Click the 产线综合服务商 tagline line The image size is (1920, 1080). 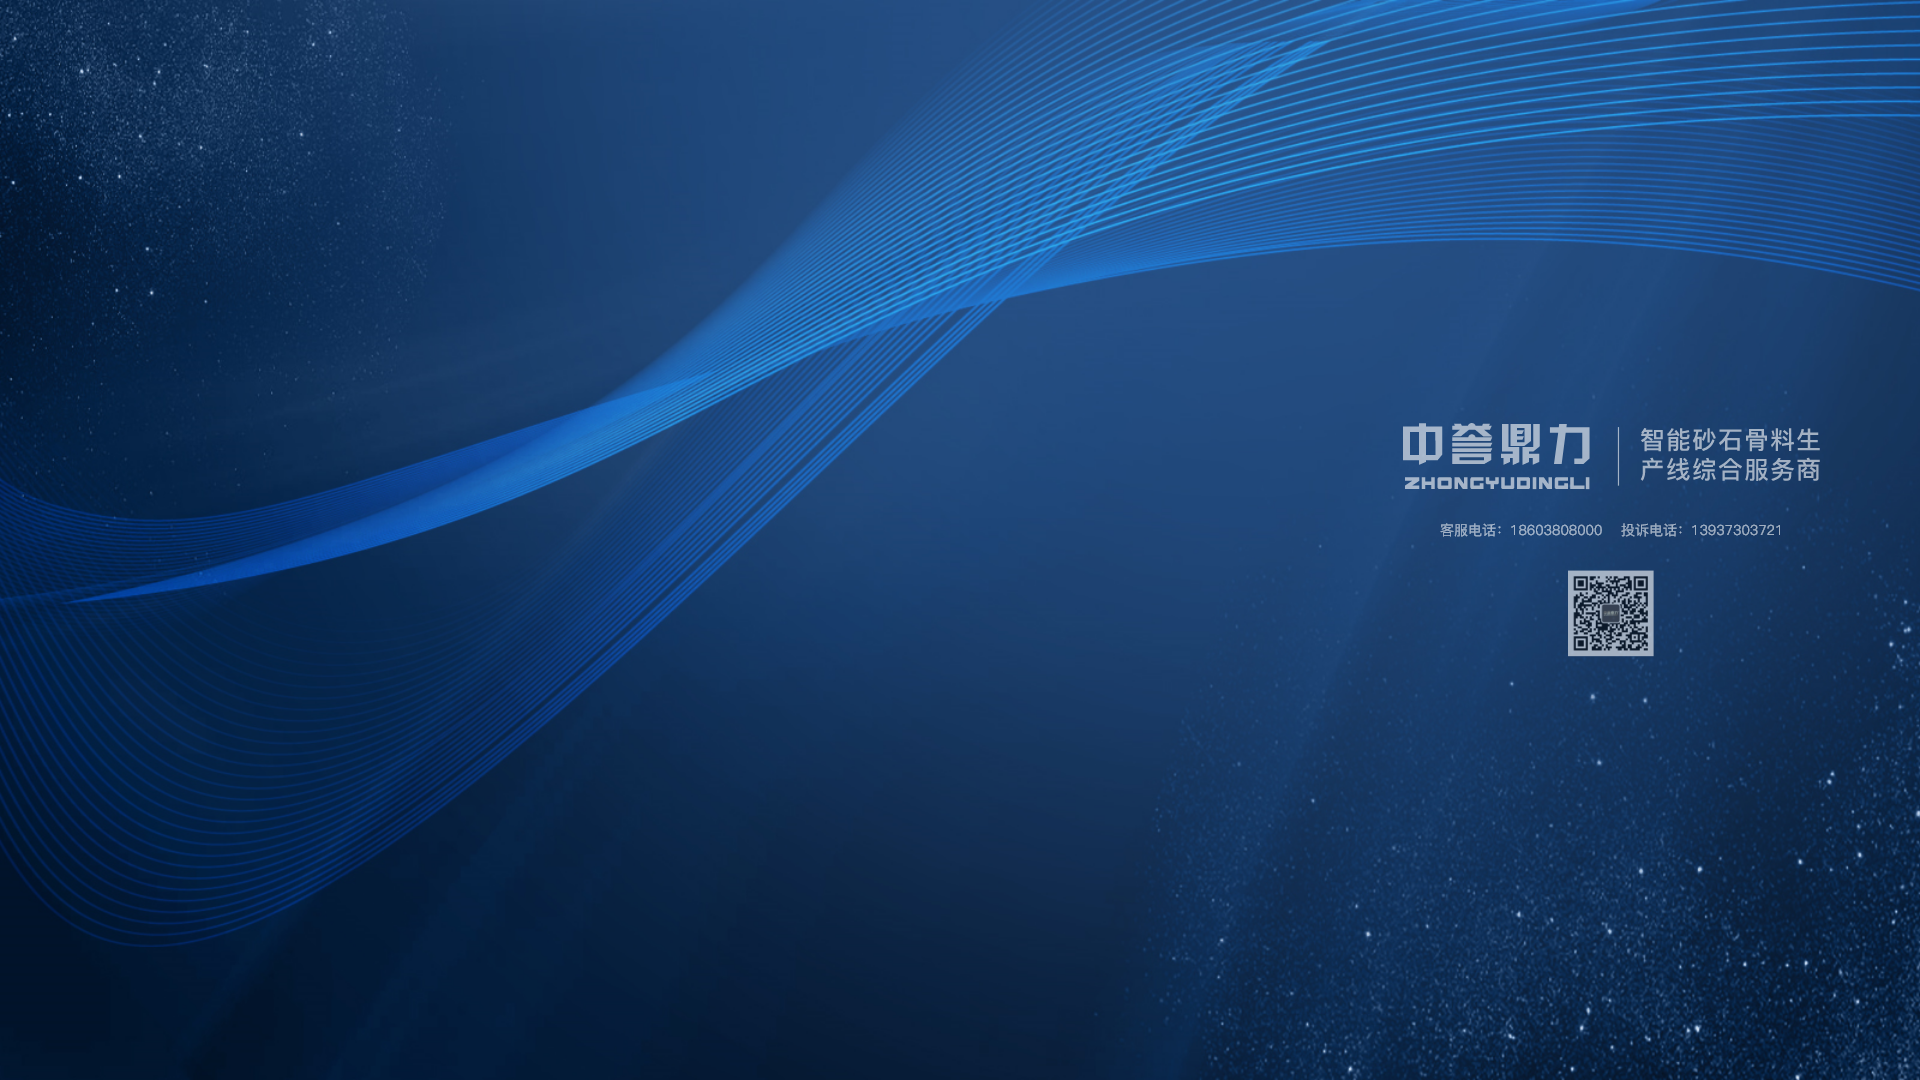tap(1729, 470)
